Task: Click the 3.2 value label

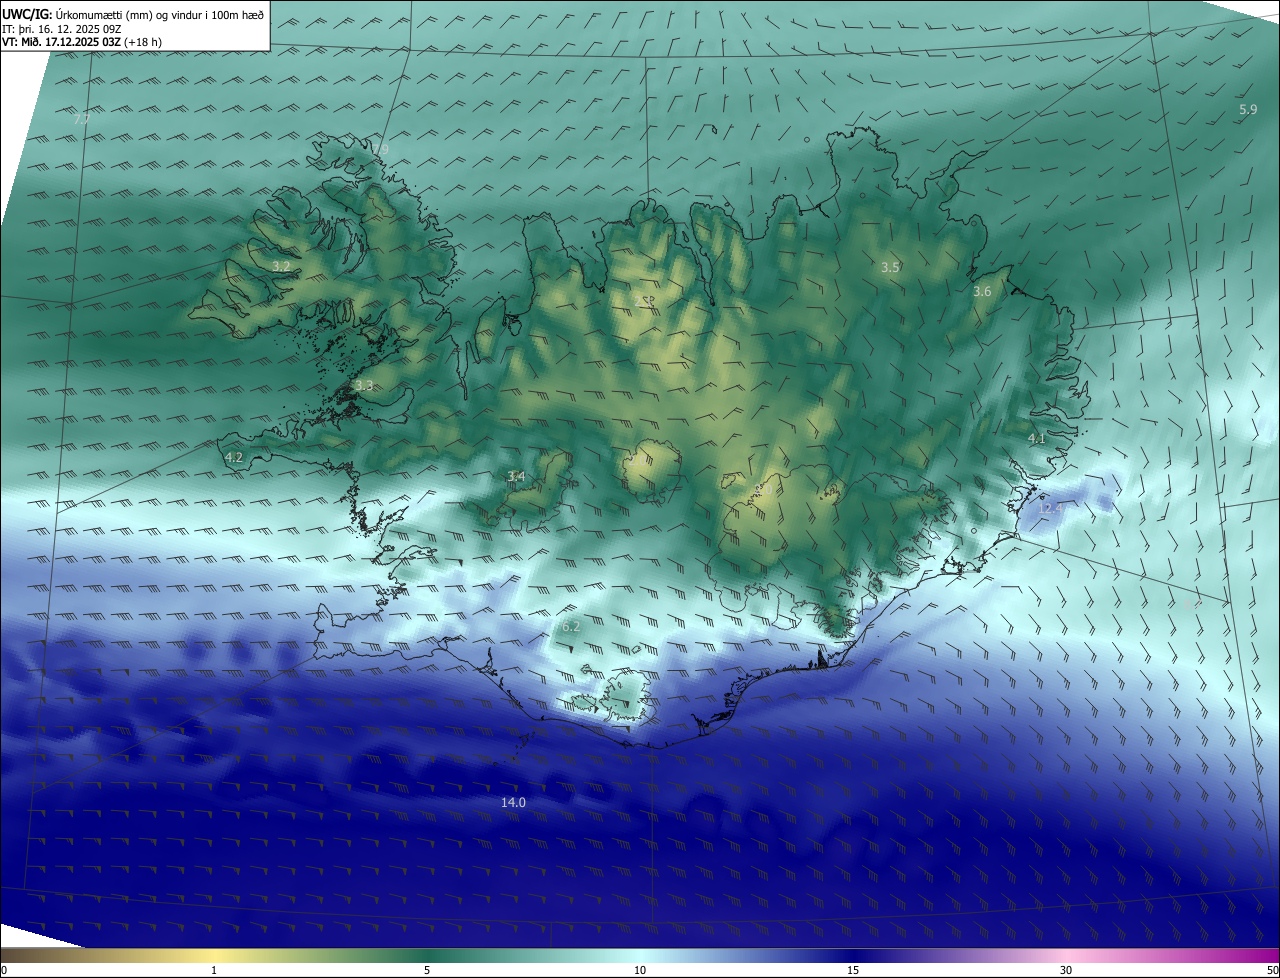Action: click(x=281, y=266)
